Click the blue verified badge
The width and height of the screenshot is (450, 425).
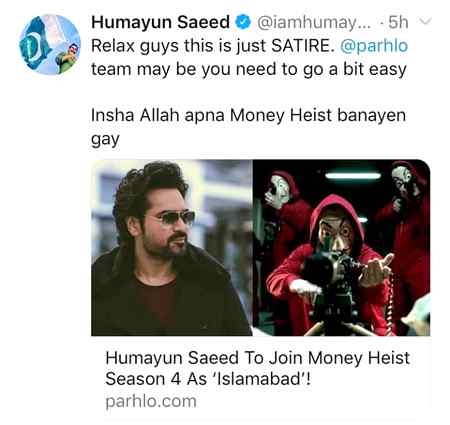tap(243, 22)
